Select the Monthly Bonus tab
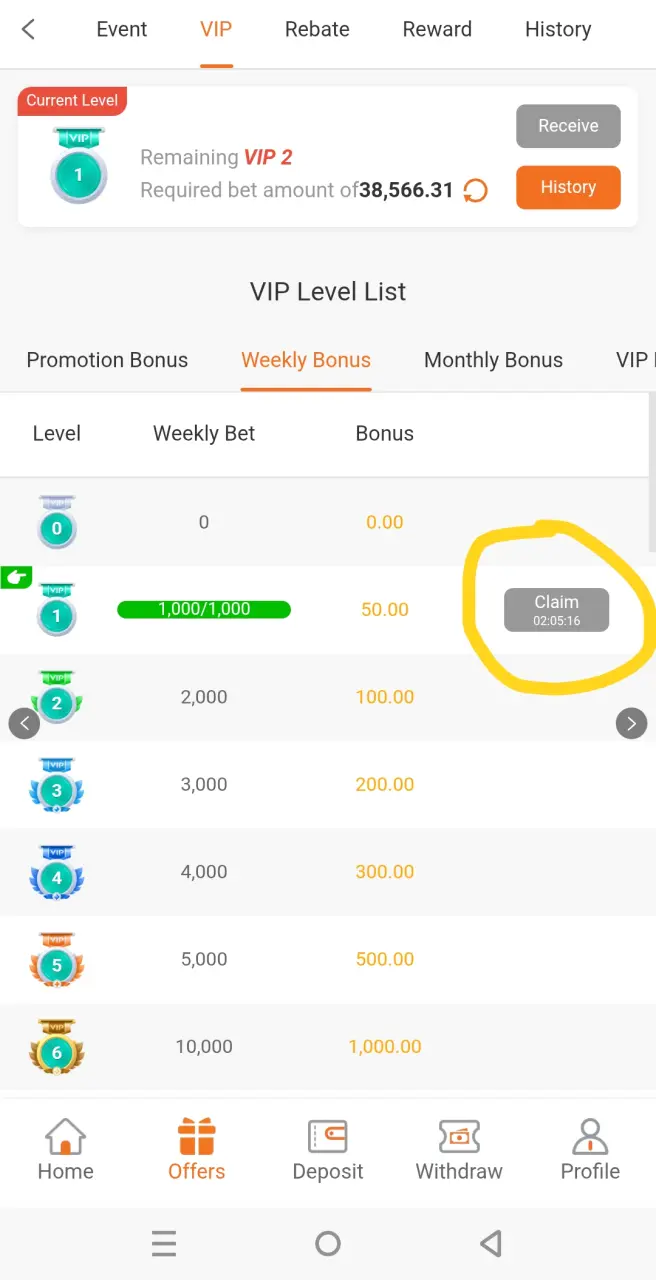The image size is (656, 1280). click(493, 360)
